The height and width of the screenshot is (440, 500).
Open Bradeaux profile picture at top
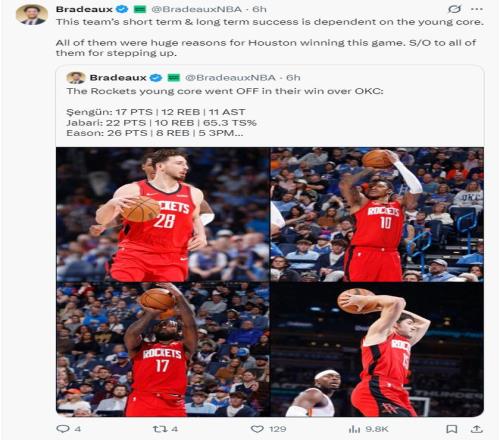(32, 15)
